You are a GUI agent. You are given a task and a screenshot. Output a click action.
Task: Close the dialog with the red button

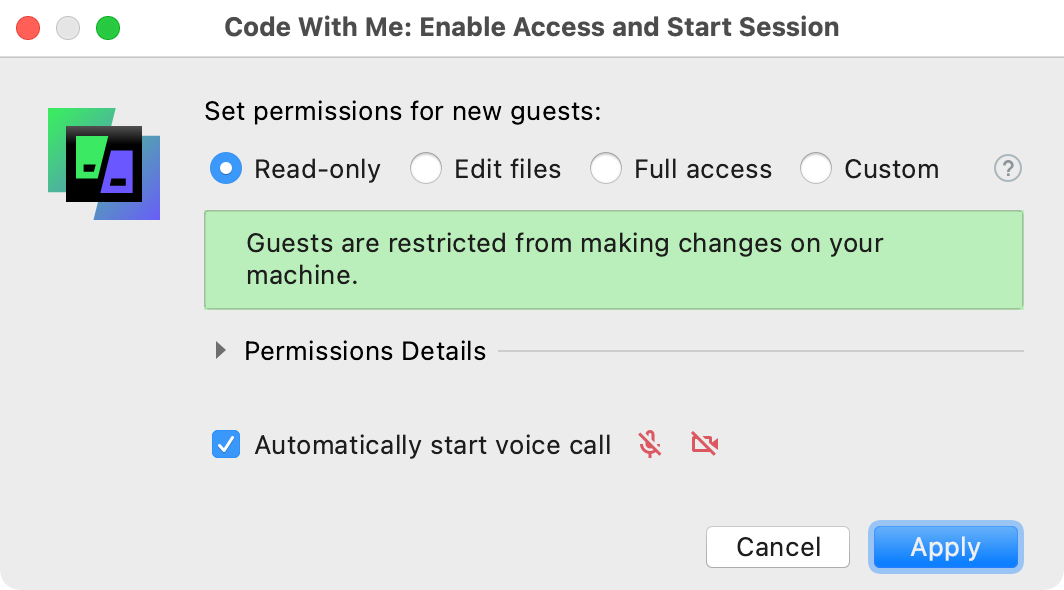pos(28,29)
